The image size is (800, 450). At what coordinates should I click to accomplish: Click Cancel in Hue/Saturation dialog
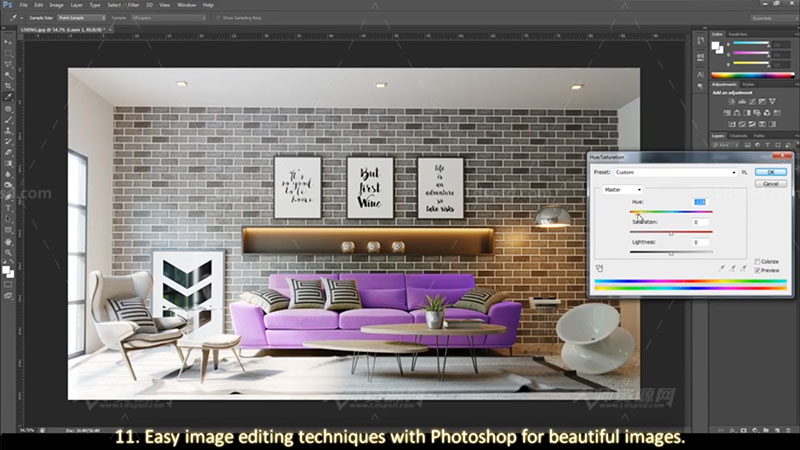click(770, 184)
